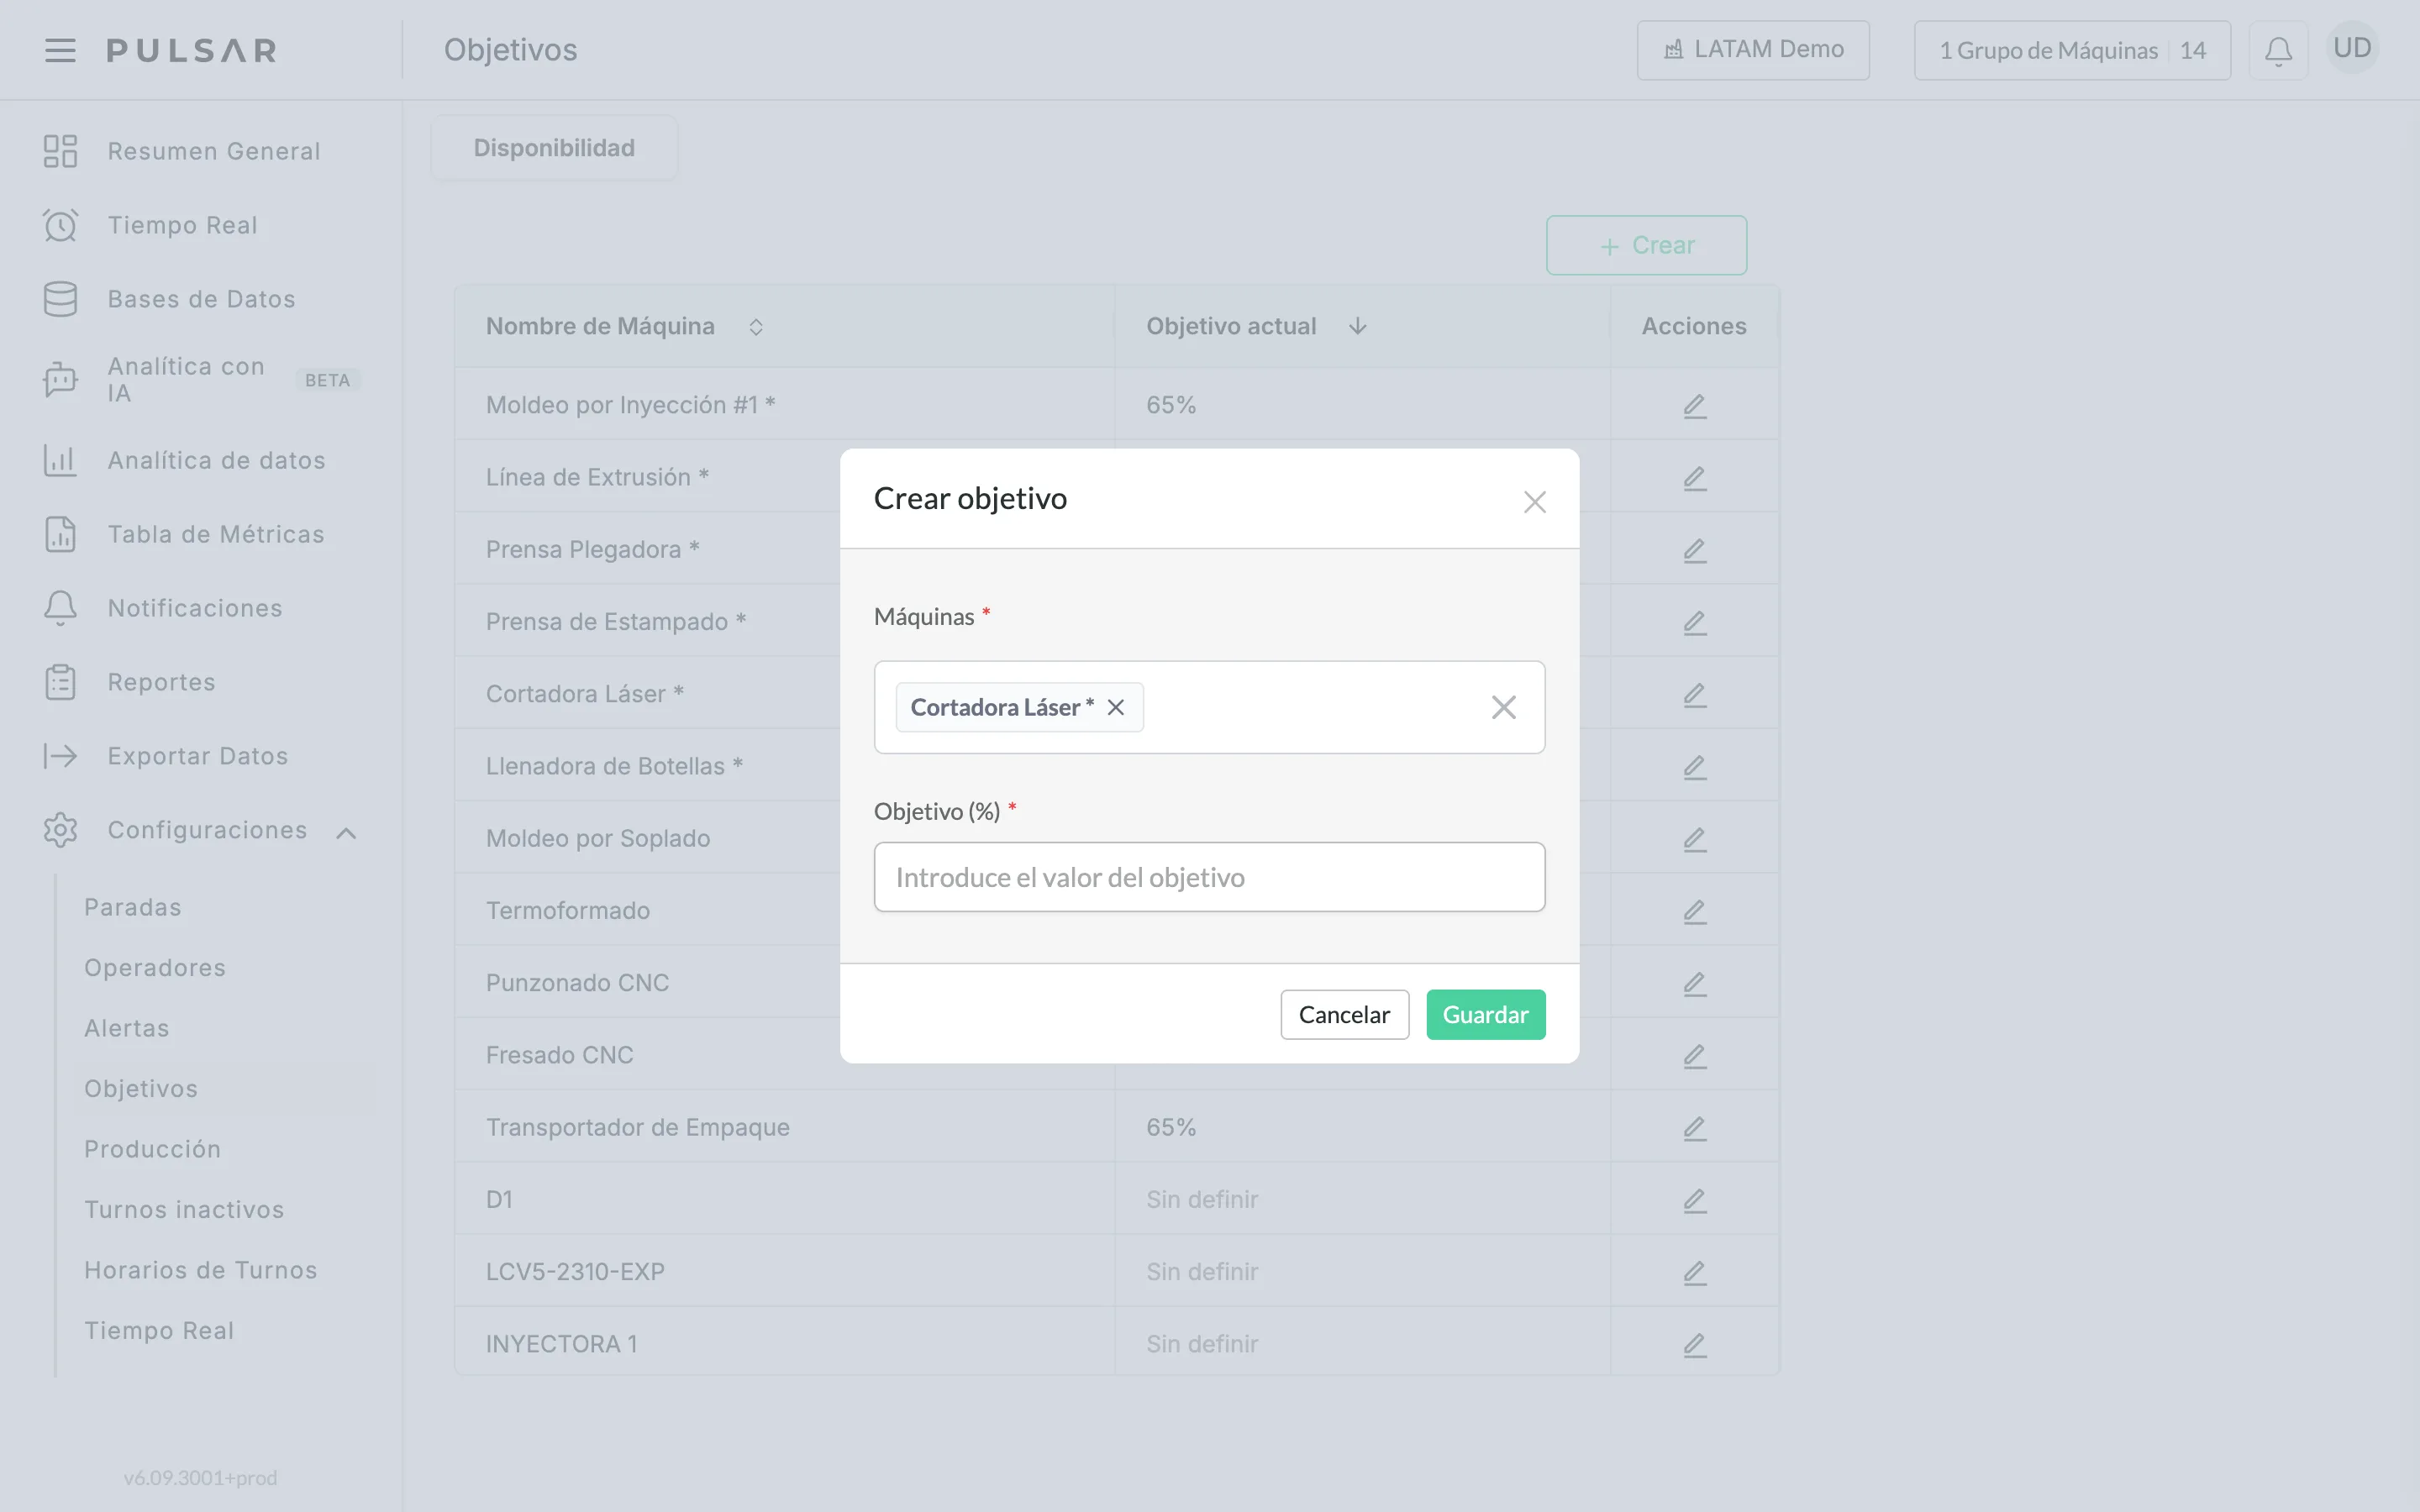Click the Guardar button
This screenshot has height=1512, width=2420.
[x=1485, y=1014]
